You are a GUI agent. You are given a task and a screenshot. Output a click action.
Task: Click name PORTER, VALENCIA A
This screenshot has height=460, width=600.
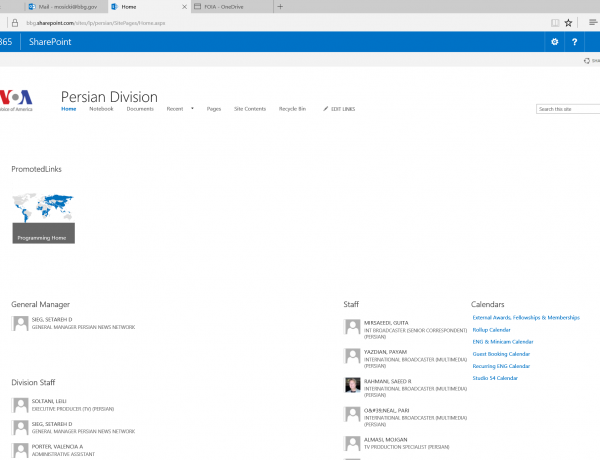[x=57, y=447]
